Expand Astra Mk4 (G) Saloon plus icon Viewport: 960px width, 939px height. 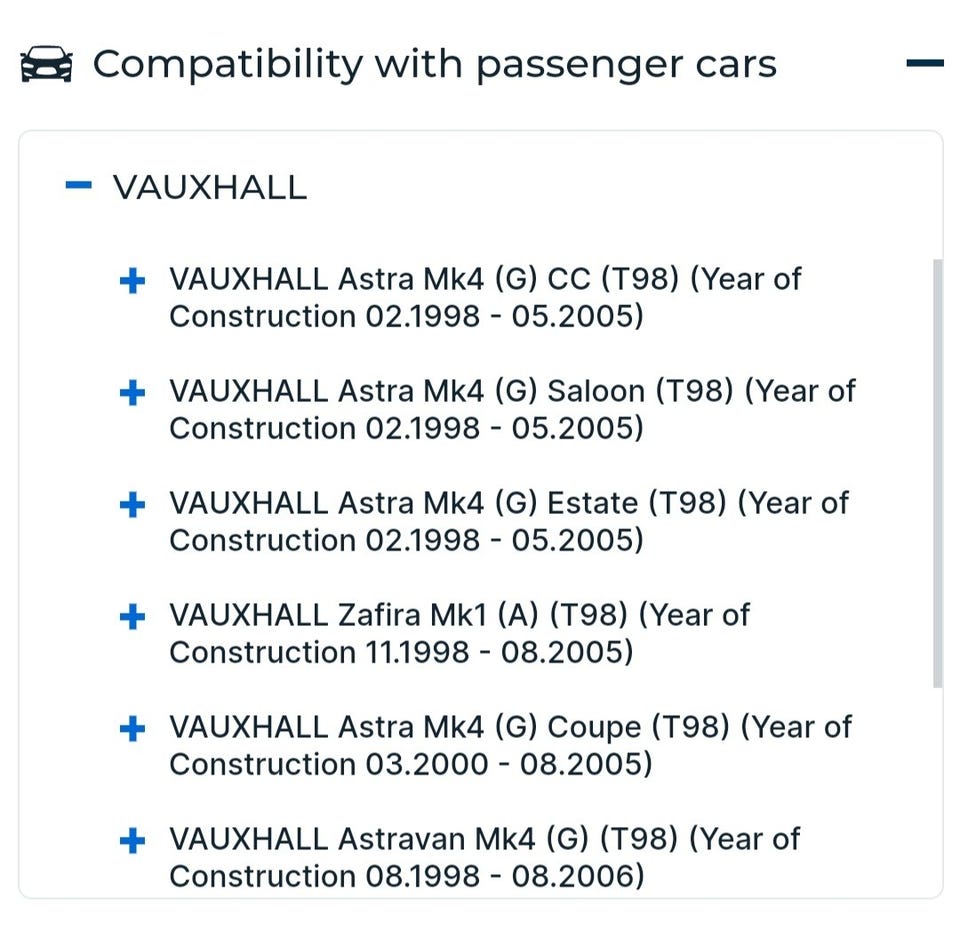click(132, 393)
